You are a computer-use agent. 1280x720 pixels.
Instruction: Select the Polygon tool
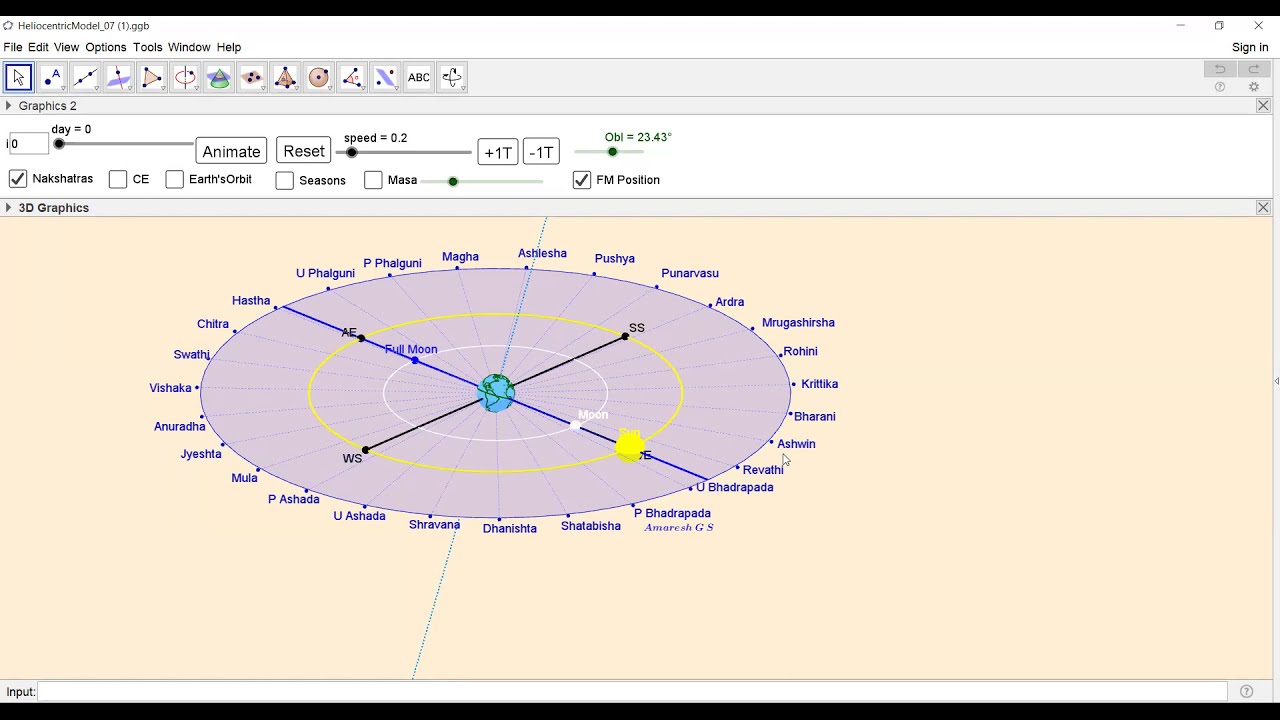tap(152, 77)
